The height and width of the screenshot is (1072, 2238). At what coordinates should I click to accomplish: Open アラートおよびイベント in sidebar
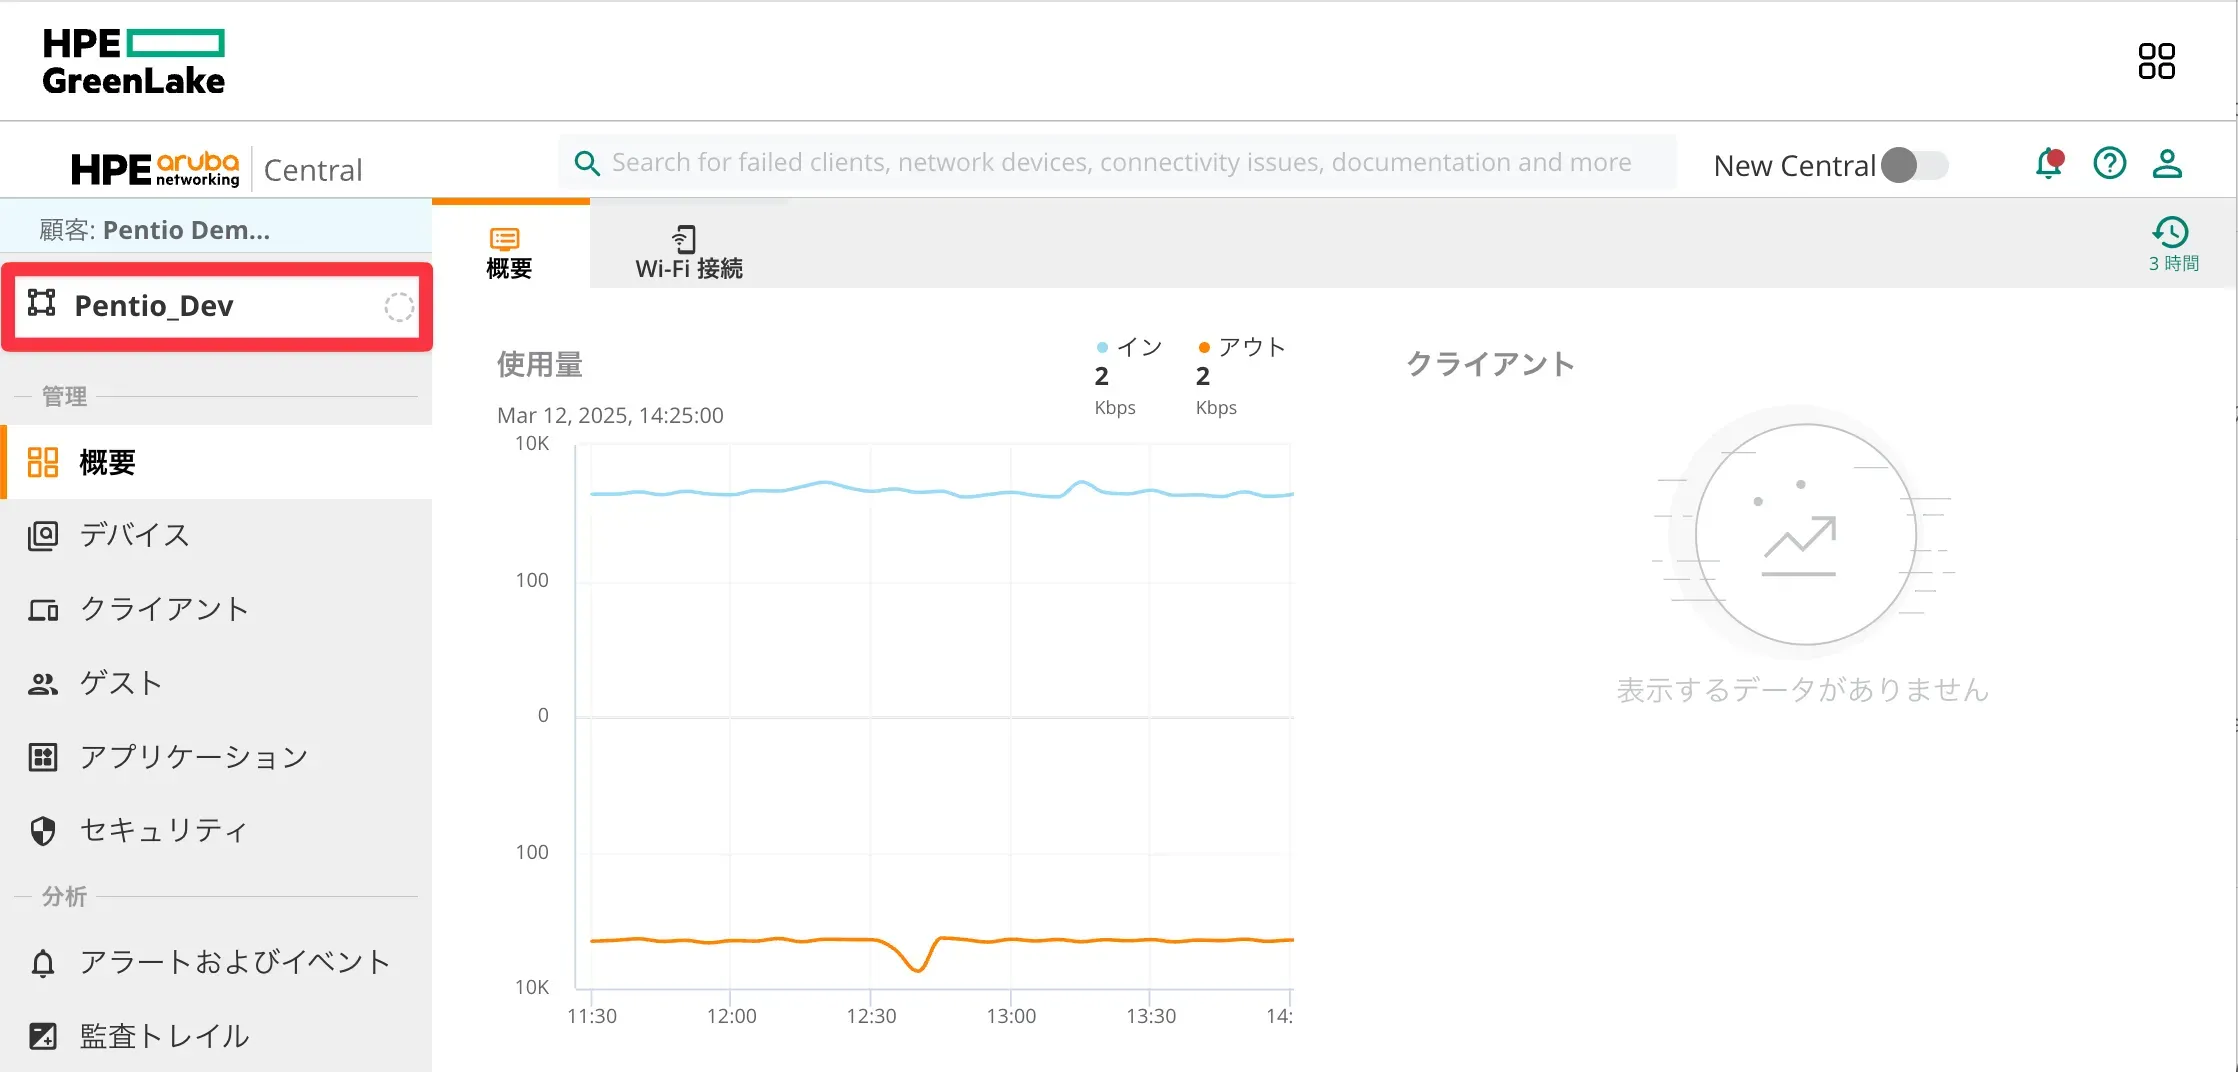pos(235,962)
